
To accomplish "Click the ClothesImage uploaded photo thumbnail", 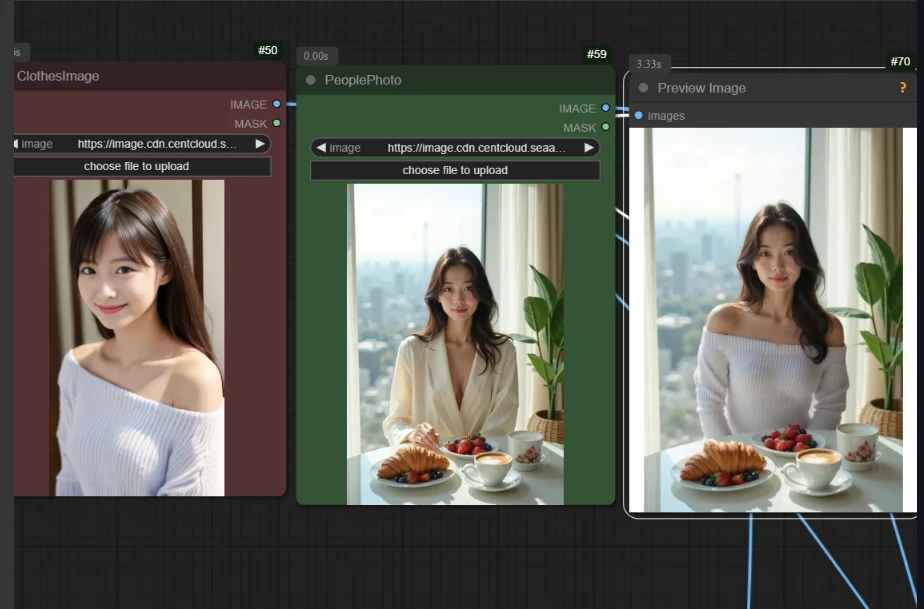I will (137, 338).
